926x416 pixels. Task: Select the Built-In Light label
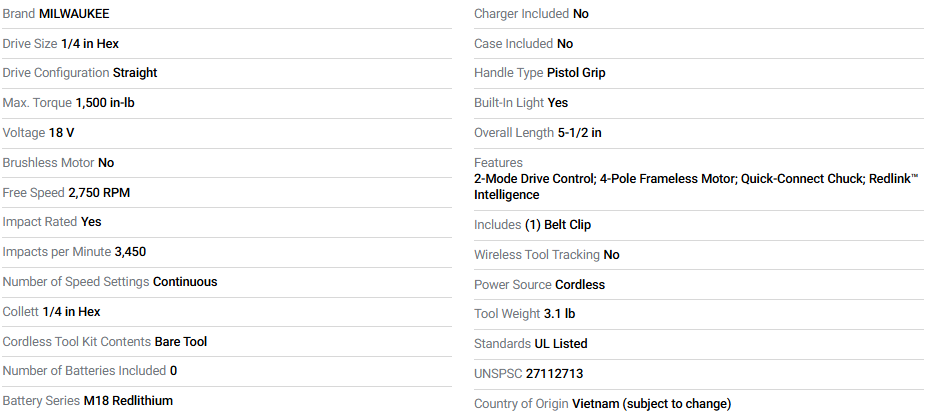coord(509,103)
